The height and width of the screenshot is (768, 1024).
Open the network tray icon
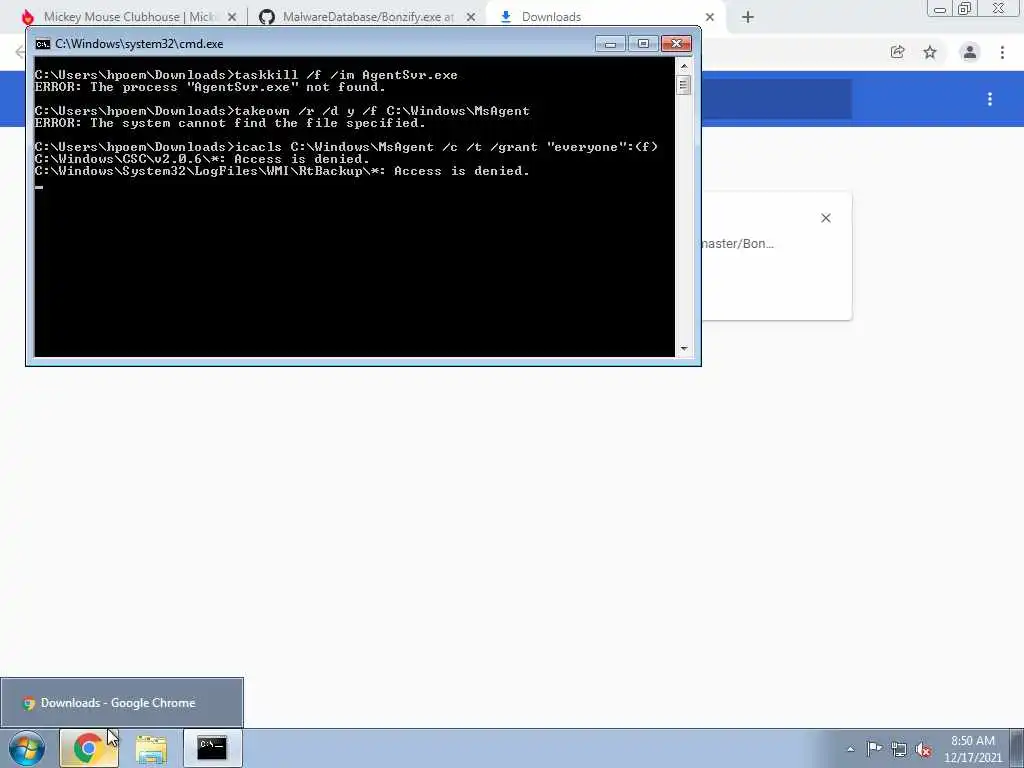point(899,749)
